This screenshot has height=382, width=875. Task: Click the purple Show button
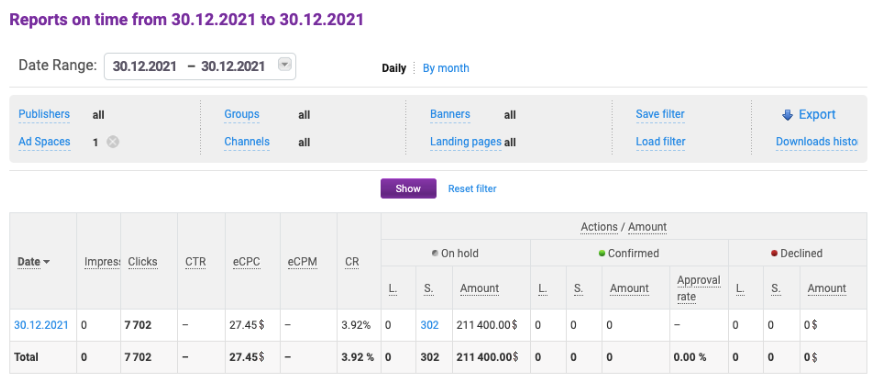click(408, 188)
